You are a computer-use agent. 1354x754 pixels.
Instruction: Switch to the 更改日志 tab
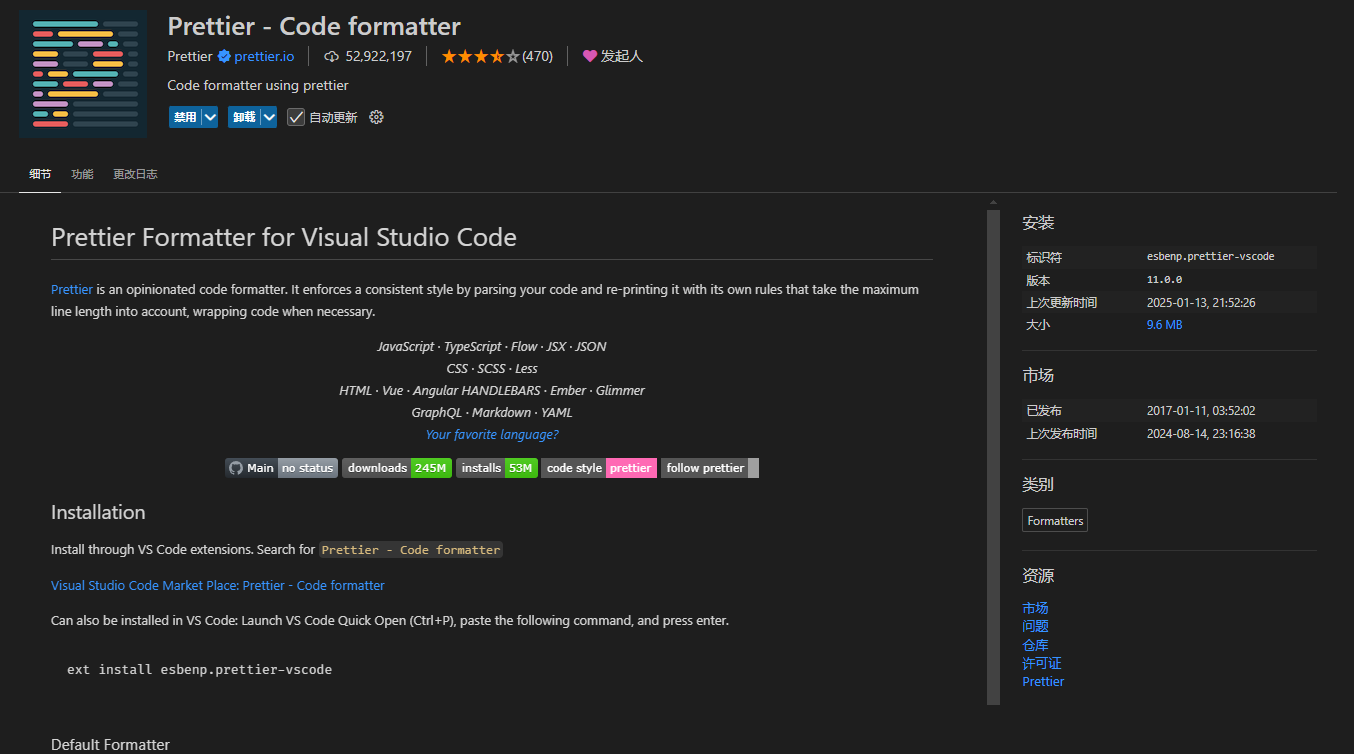(135, 174)
